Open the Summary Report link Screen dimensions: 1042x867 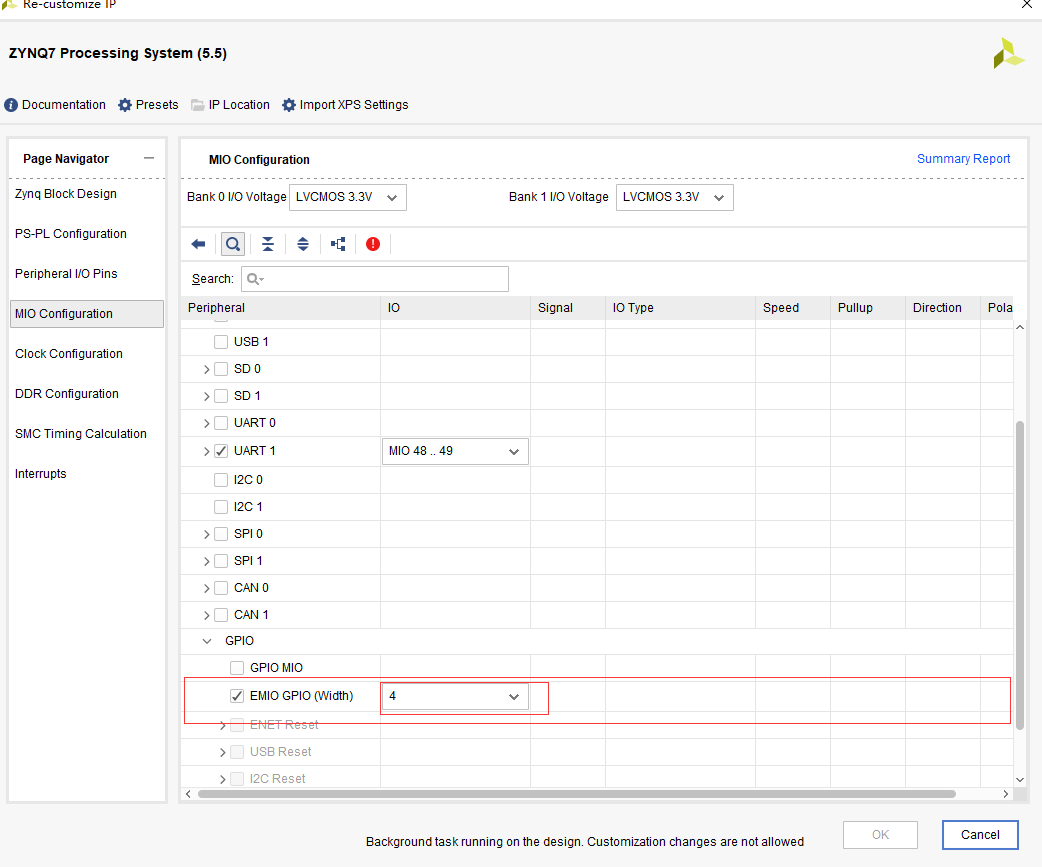pyautogui.click(x=963, y=159)
